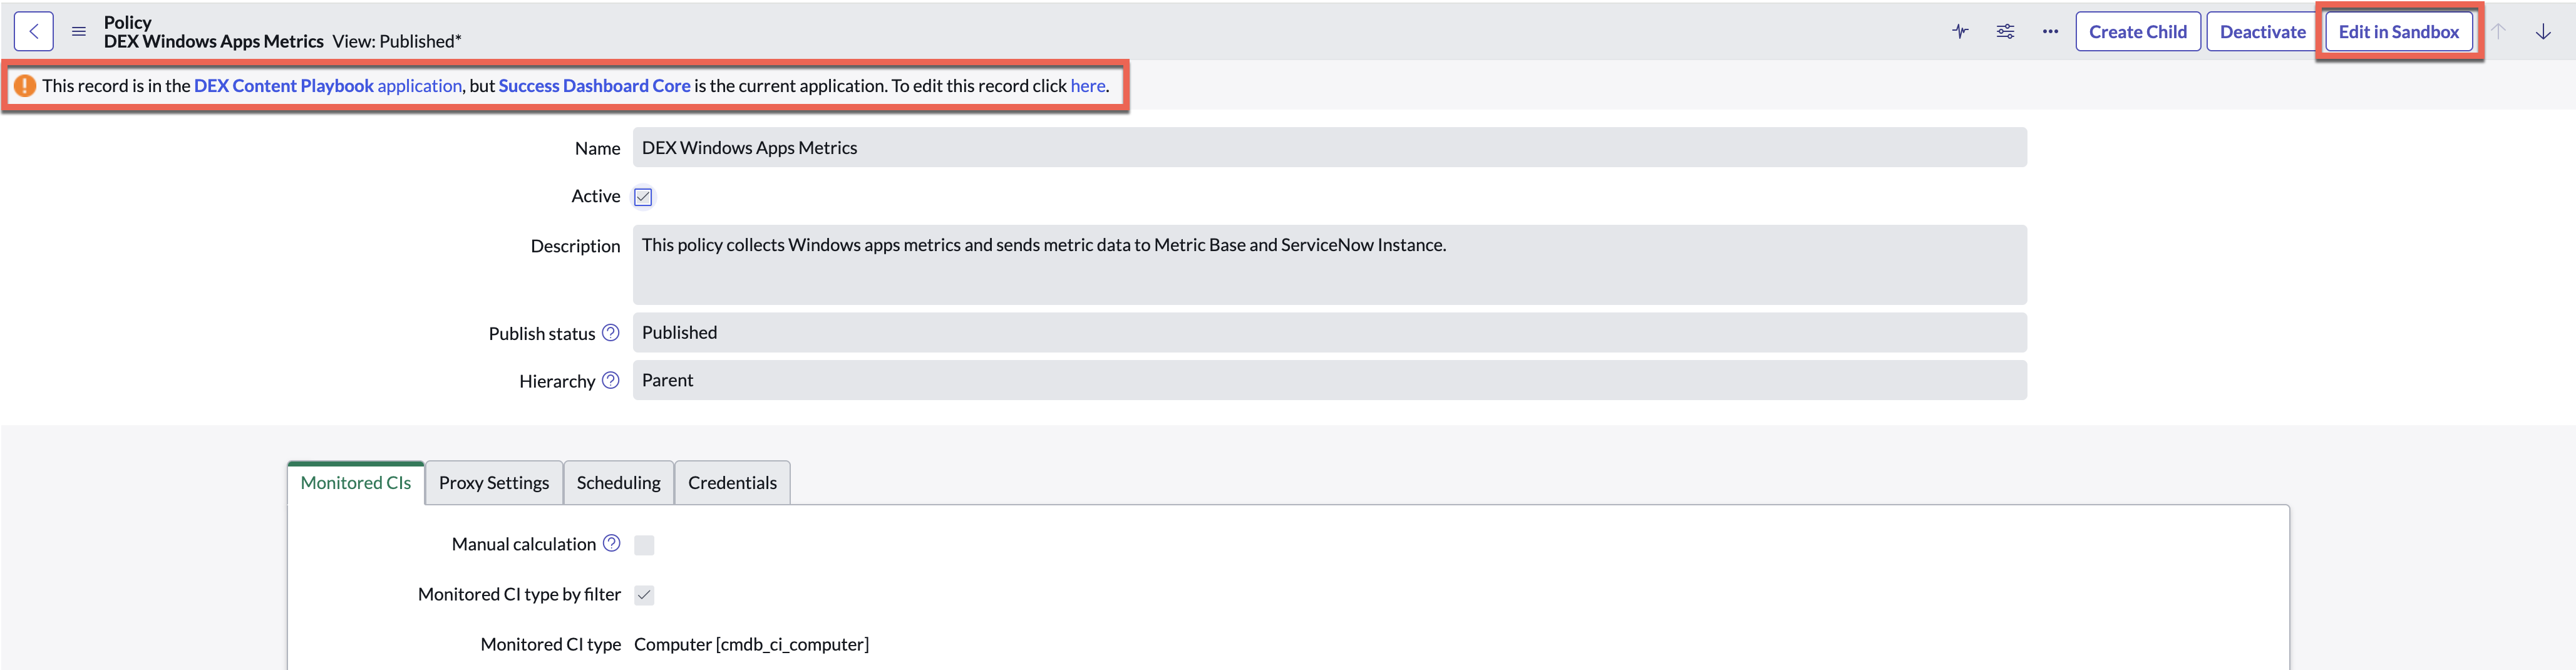Switch to the Scheduling tab
This screenshot has height=670, width=2576.
click(619, 483)
